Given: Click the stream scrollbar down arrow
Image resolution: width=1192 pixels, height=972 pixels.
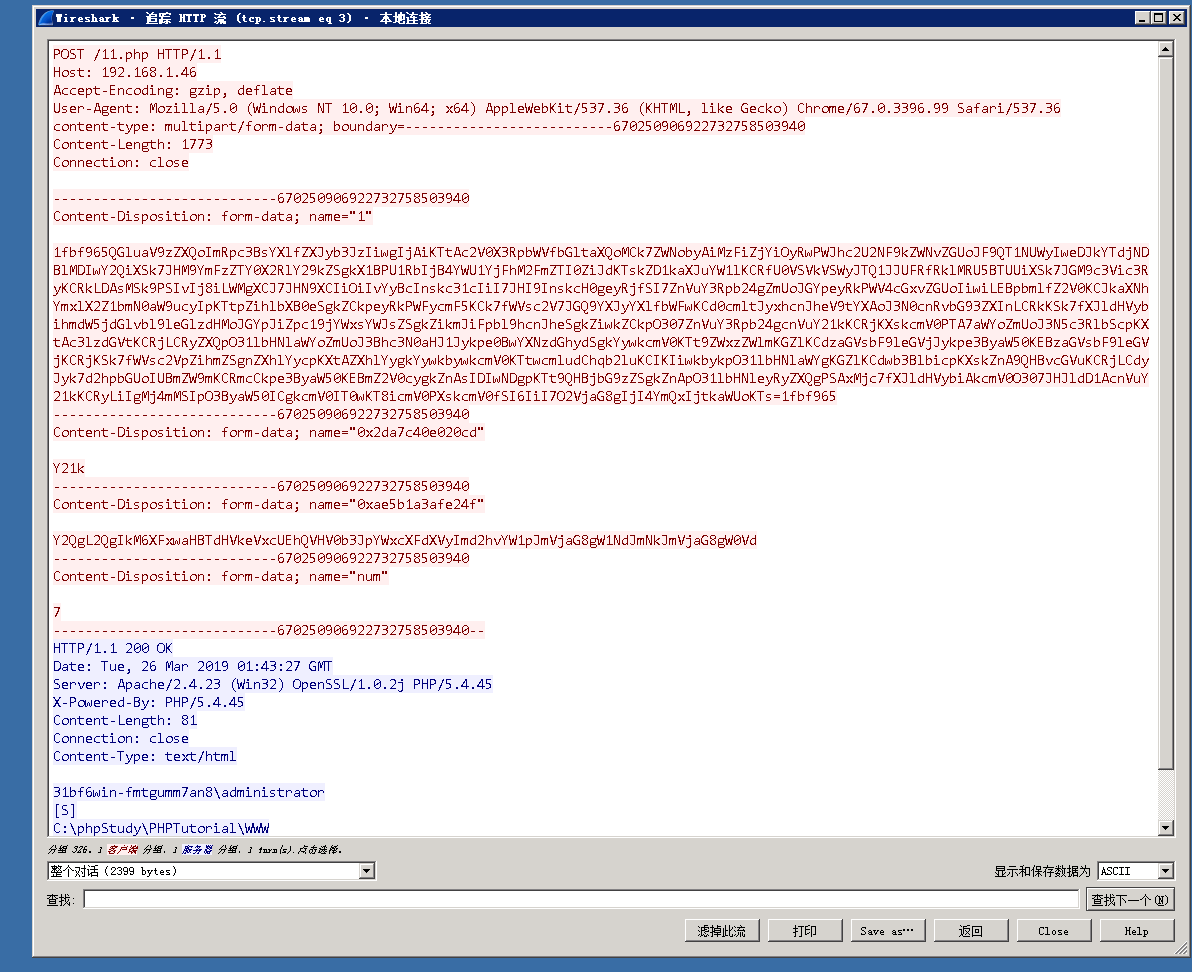Looking at the screenshot, I should (1165, 828).
